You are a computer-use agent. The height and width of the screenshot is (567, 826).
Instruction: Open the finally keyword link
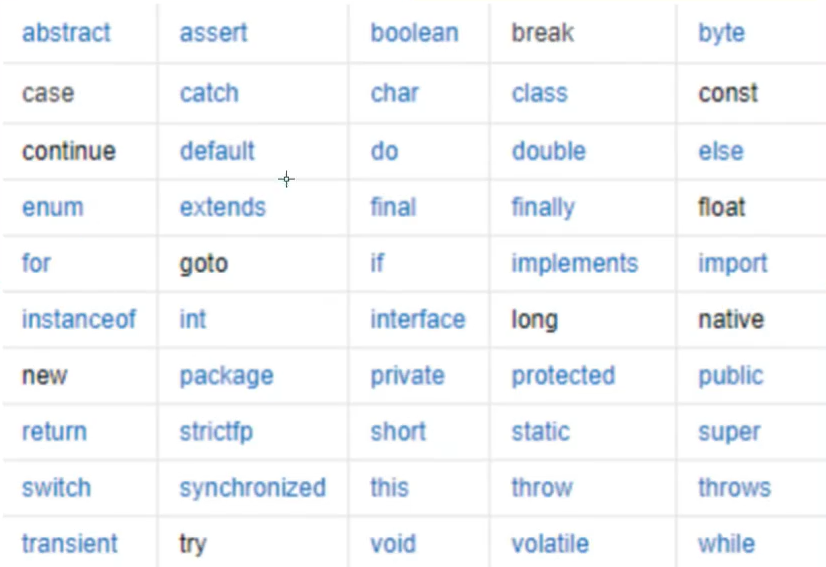(x=543, y=208)
